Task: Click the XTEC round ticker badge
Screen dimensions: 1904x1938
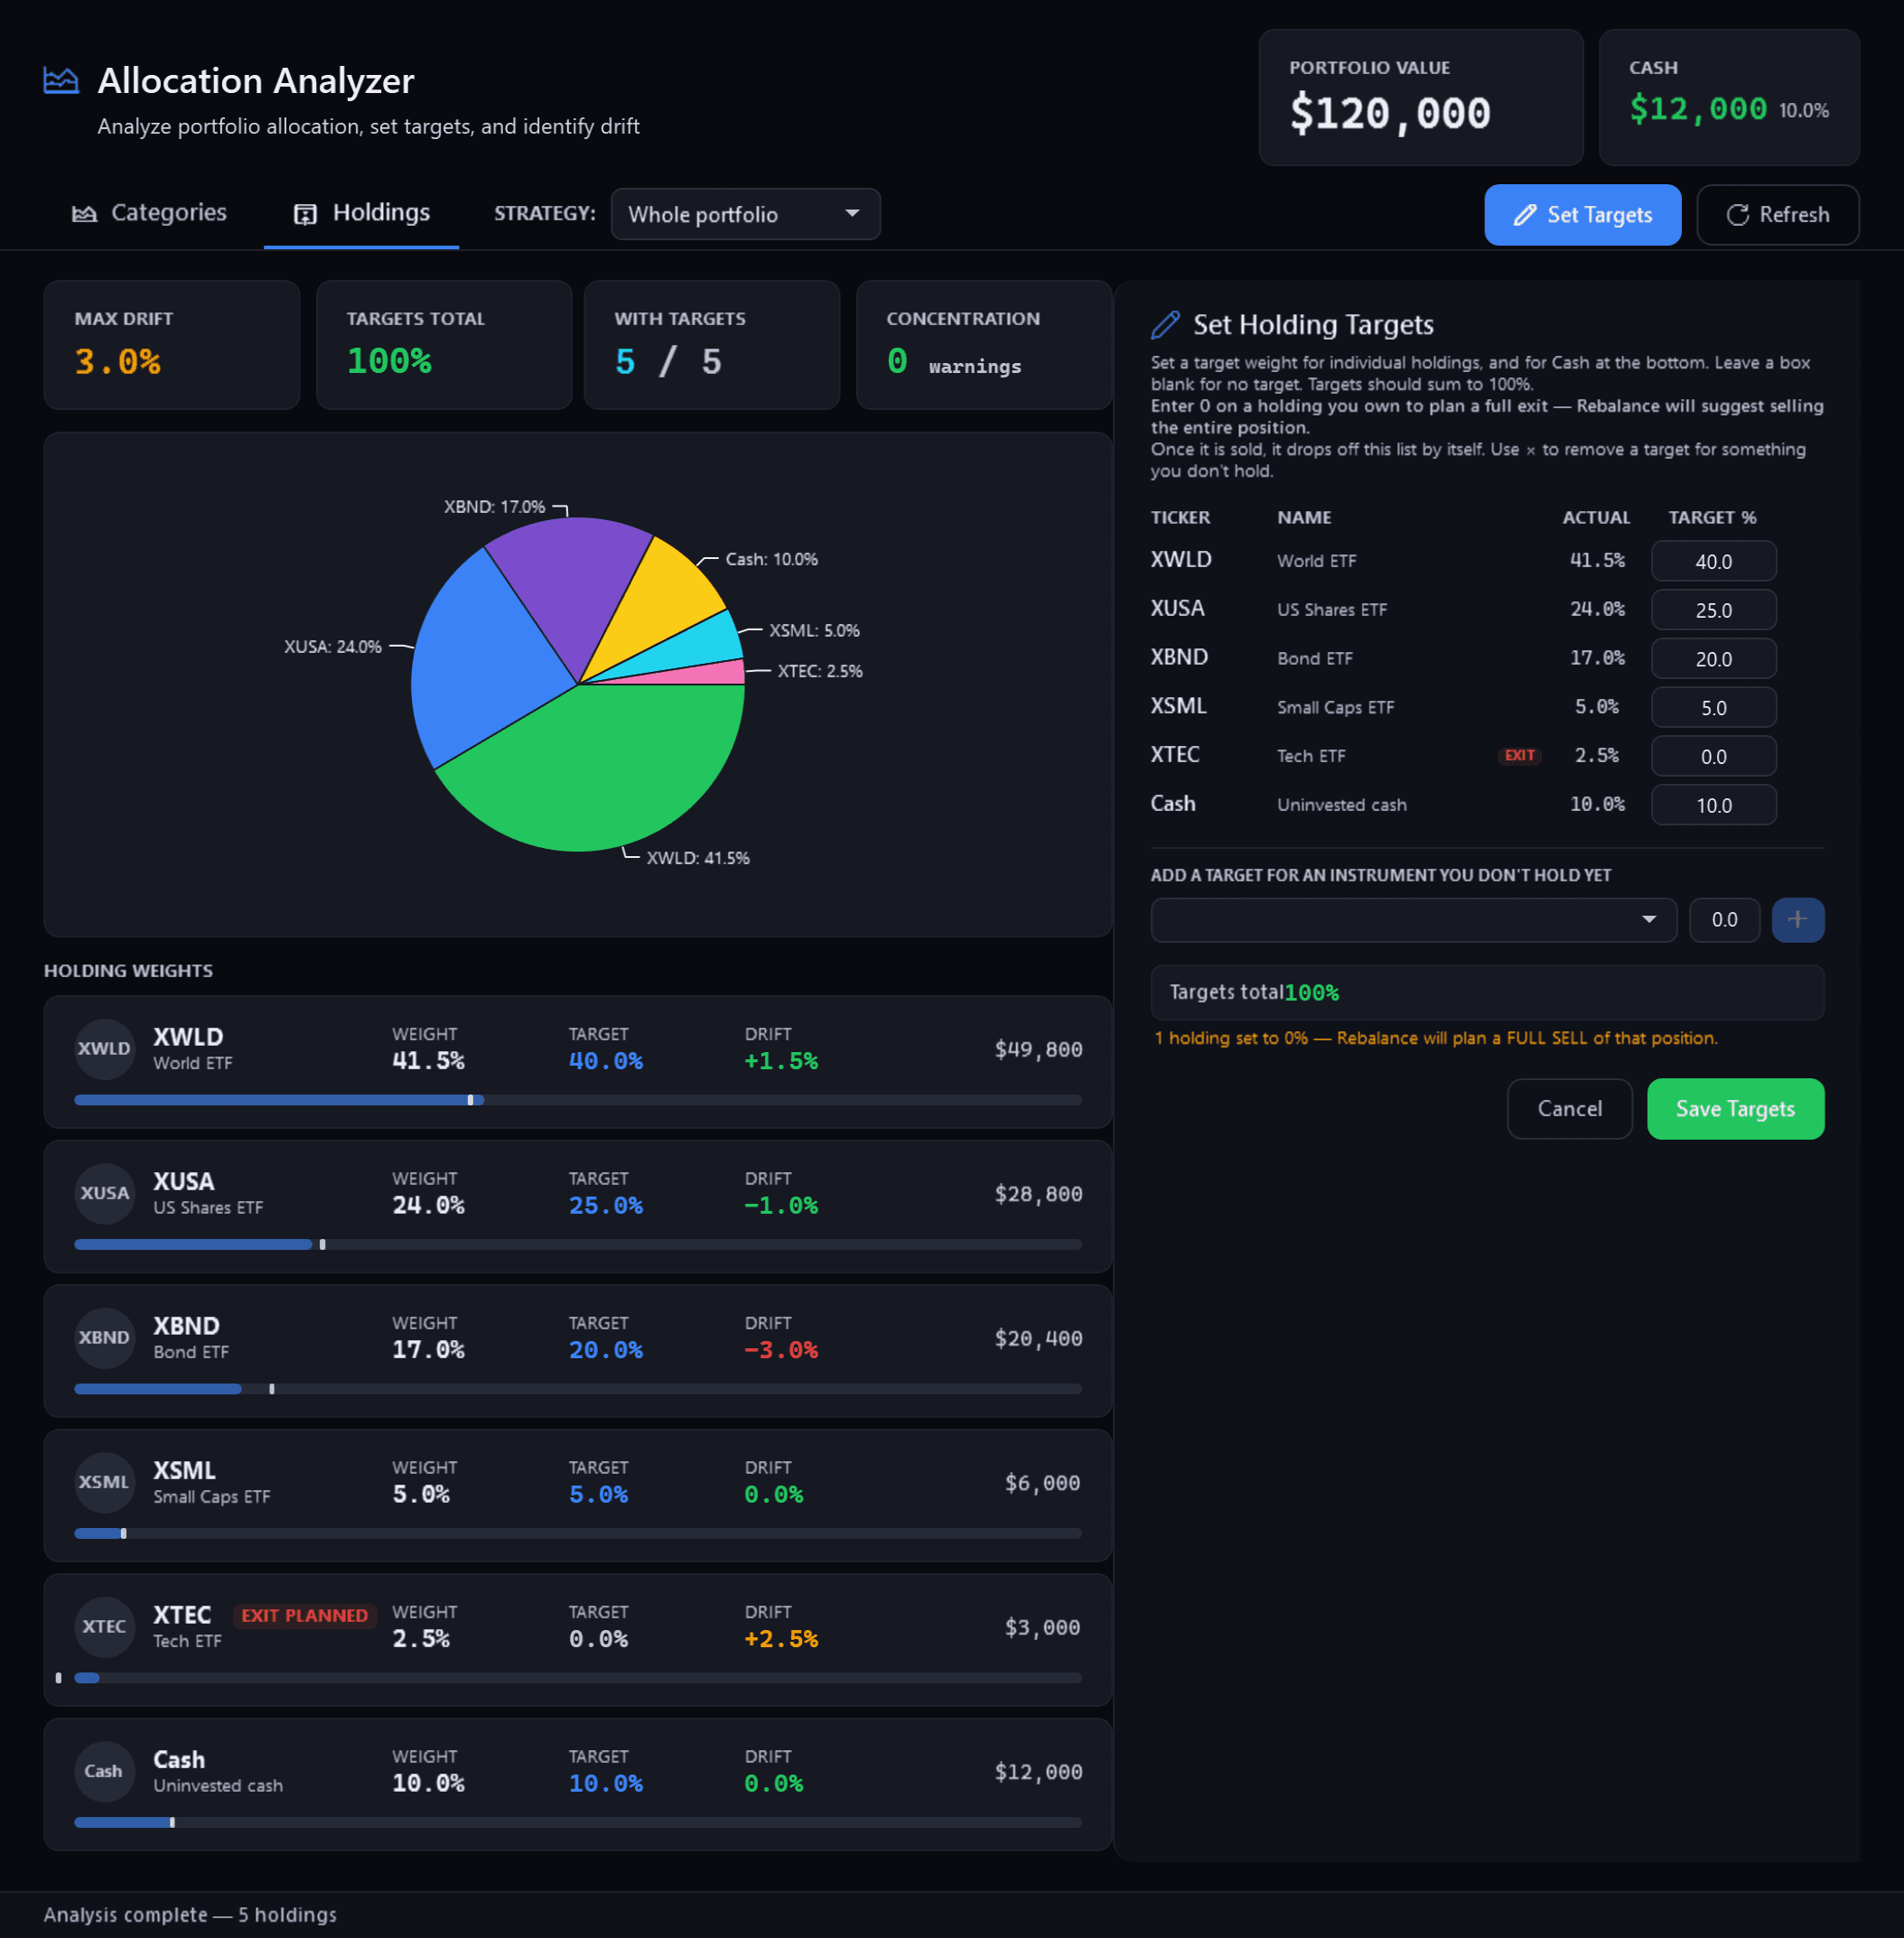Action: coord(105,1626)
